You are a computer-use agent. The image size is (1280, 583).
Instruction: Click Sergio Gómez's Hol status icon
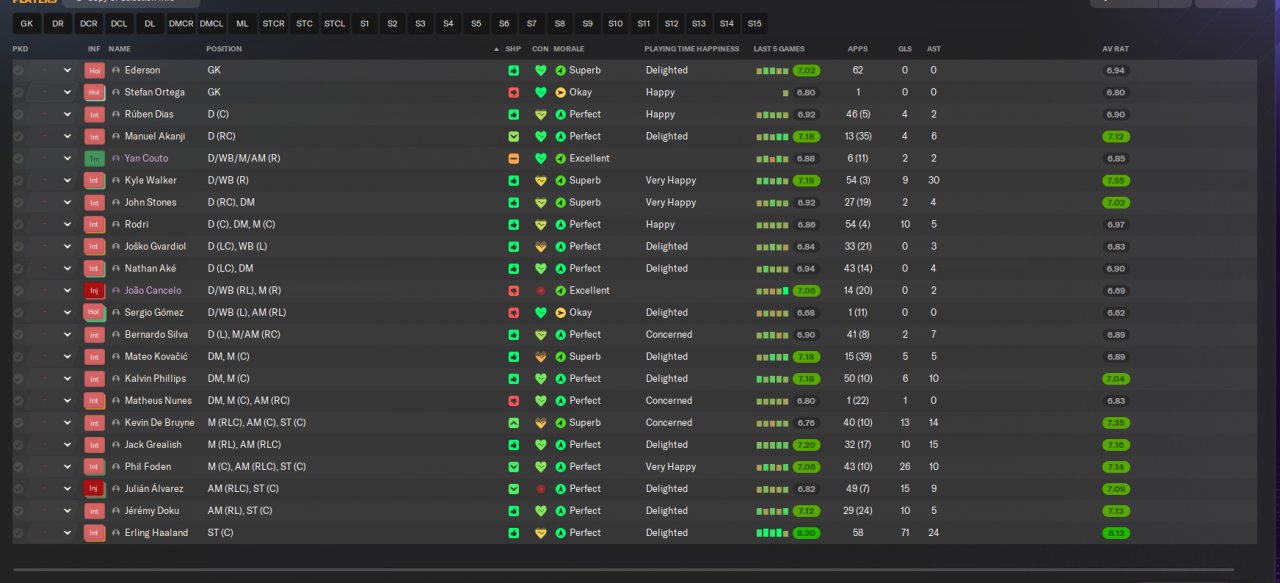pos(94,312)
